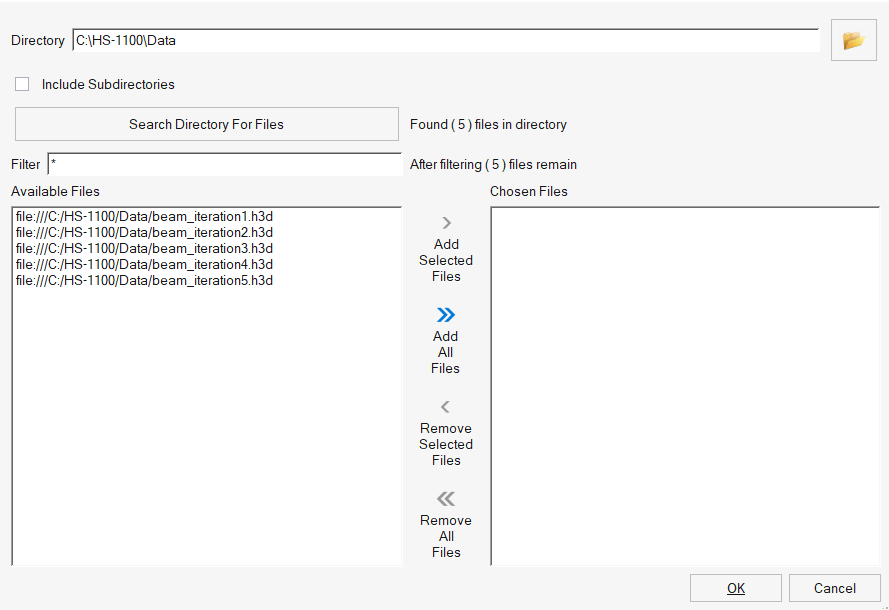Click the single right chevron Add Selected icon
The image size is (889, 610).
coord(446,223)
